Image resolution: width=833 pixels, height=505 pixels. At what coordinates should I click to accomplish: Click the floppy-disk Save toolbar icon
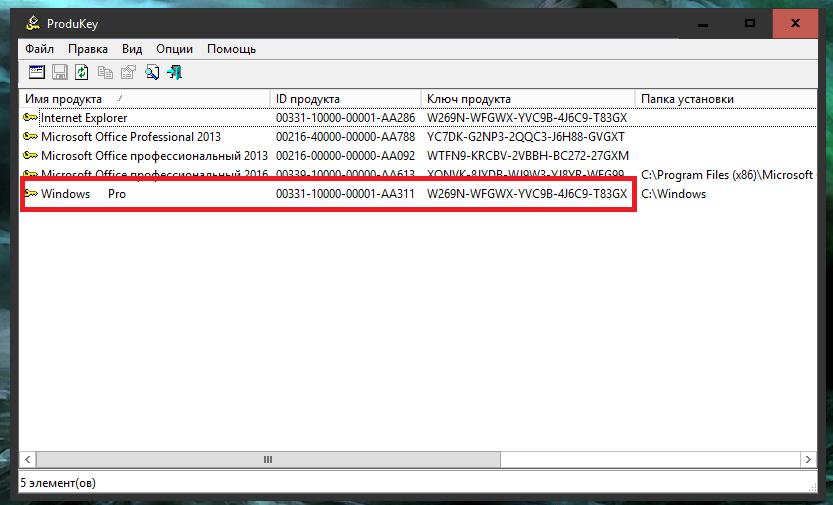[x=60, y=72]
